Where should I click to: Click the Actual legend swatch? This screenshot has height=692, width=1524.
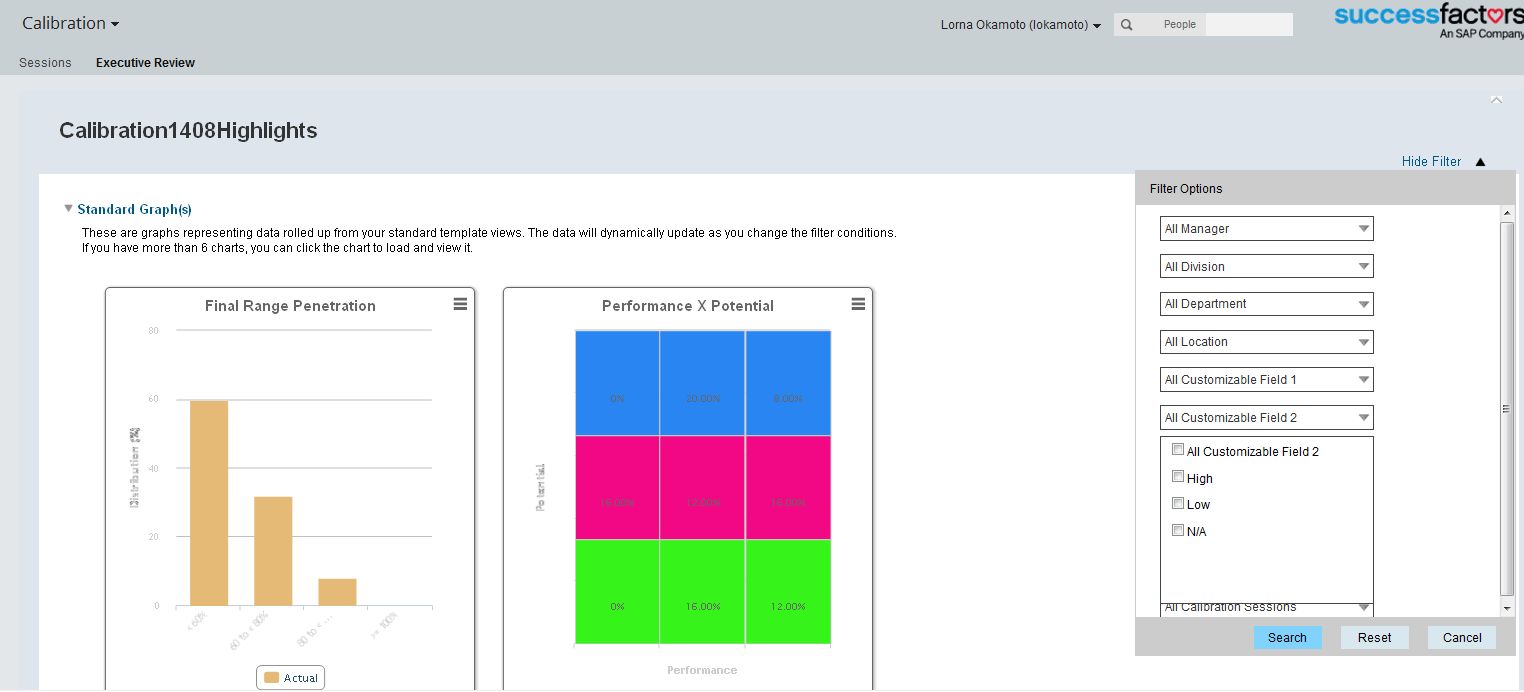[x=271, y=678]
